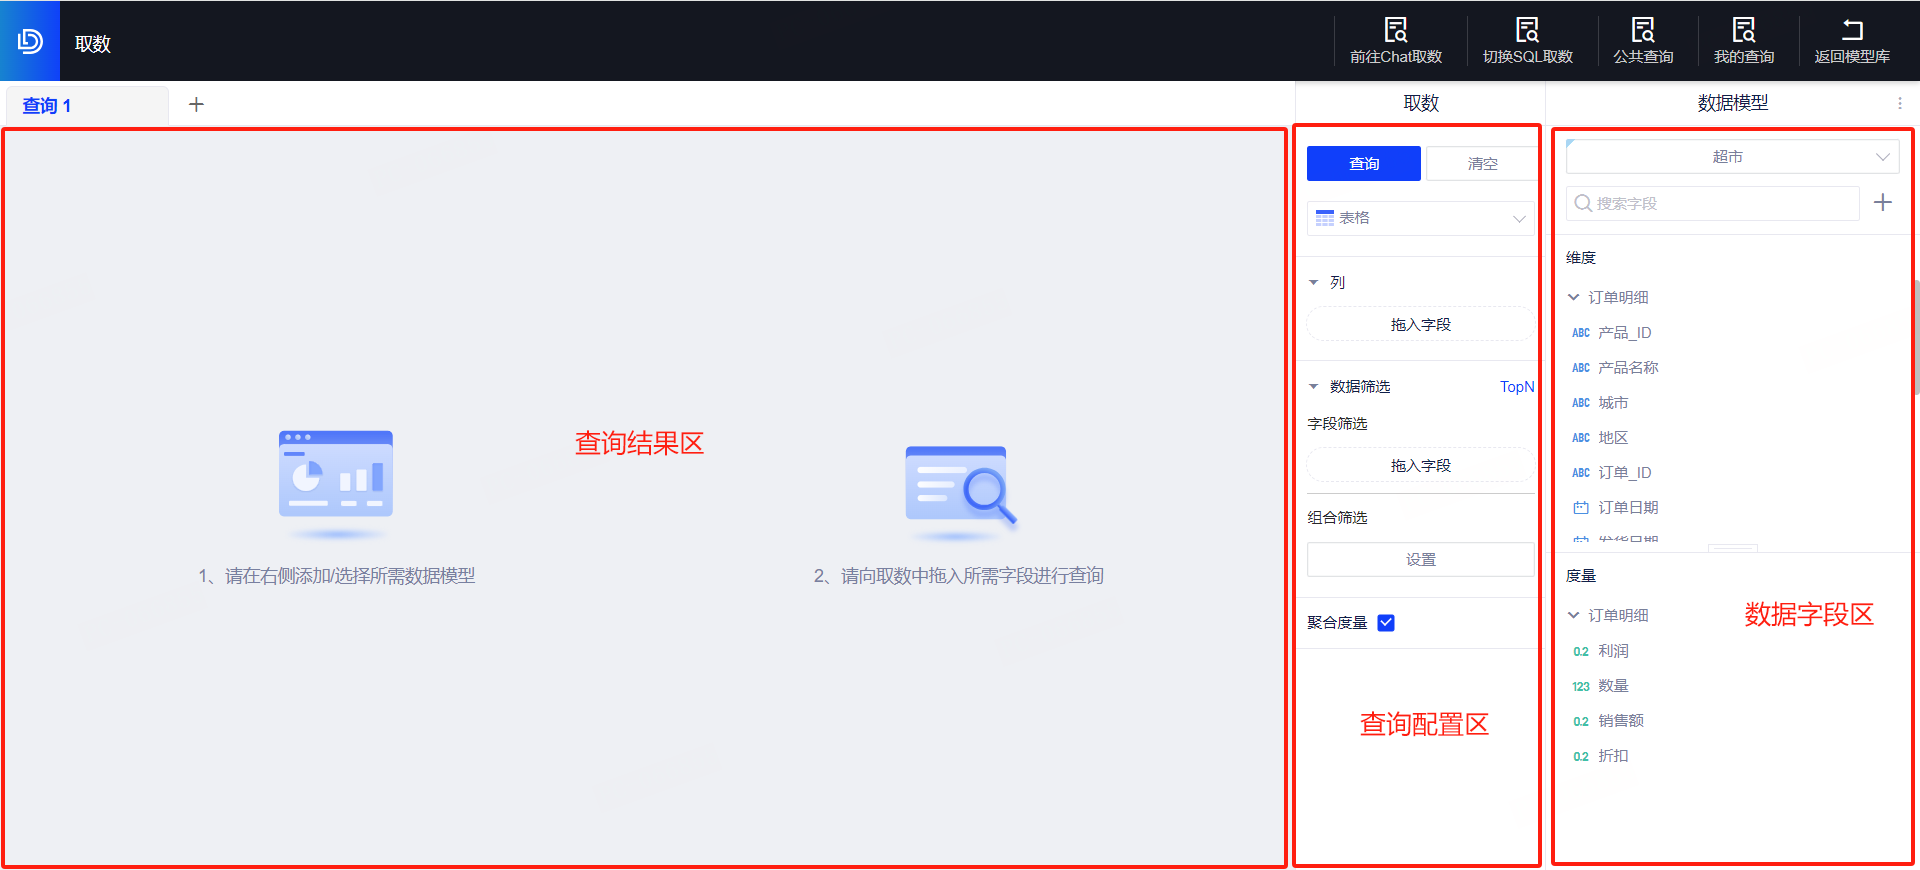Image resolution: width=1920 pixels, height=870 pixels.
Task: Click the TopN link
Action: (x=1516, y=387)
